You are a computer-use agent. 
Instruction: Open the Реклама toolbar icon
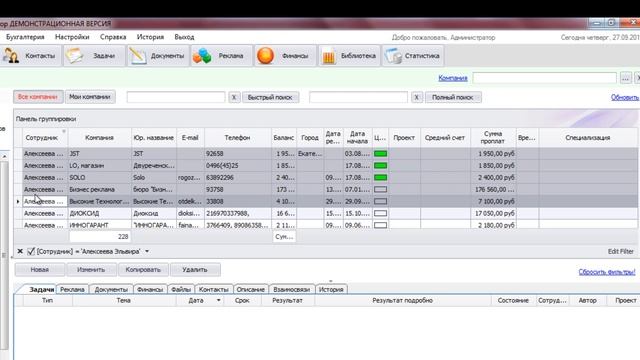point(202,56)
